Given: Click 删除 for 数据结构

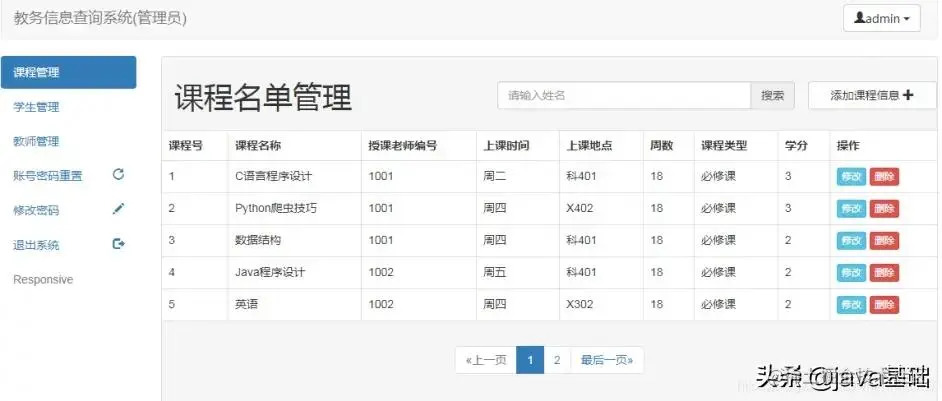Looking at the screenshot, I should pyautogui.click(x=884, y=240).
